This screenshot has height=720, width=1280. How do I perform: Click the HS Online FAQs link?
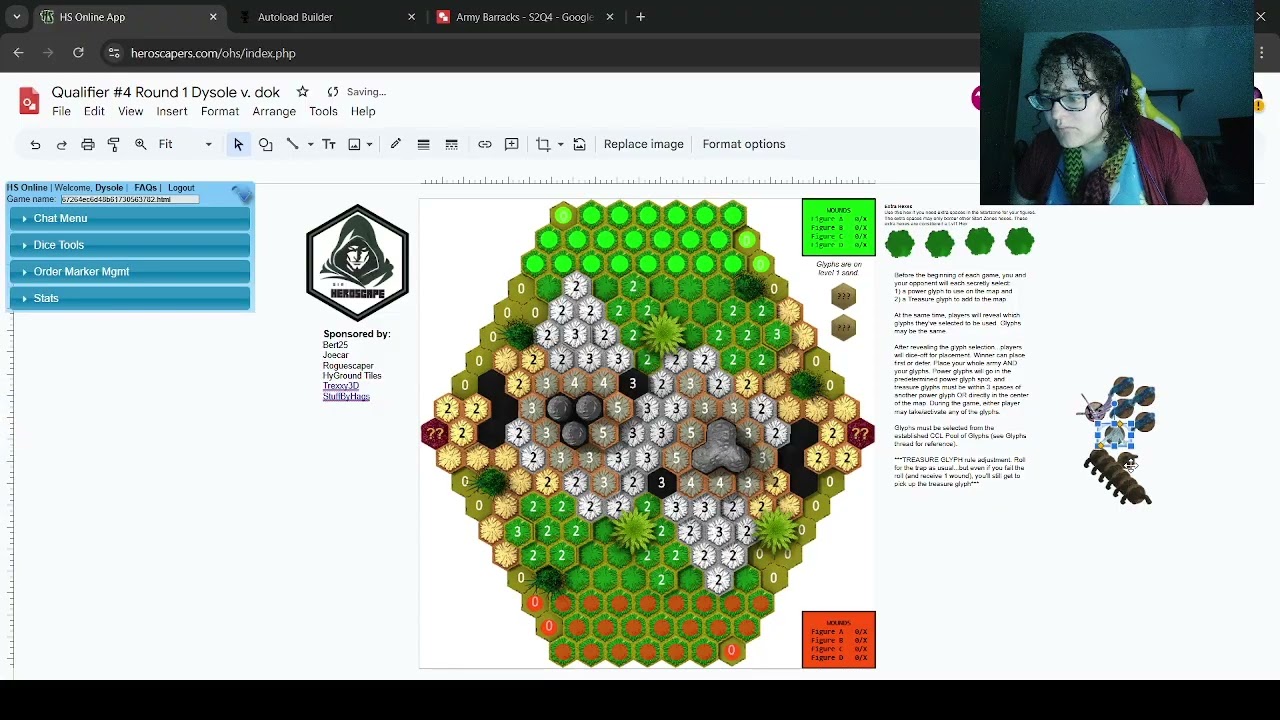point(145,188)
